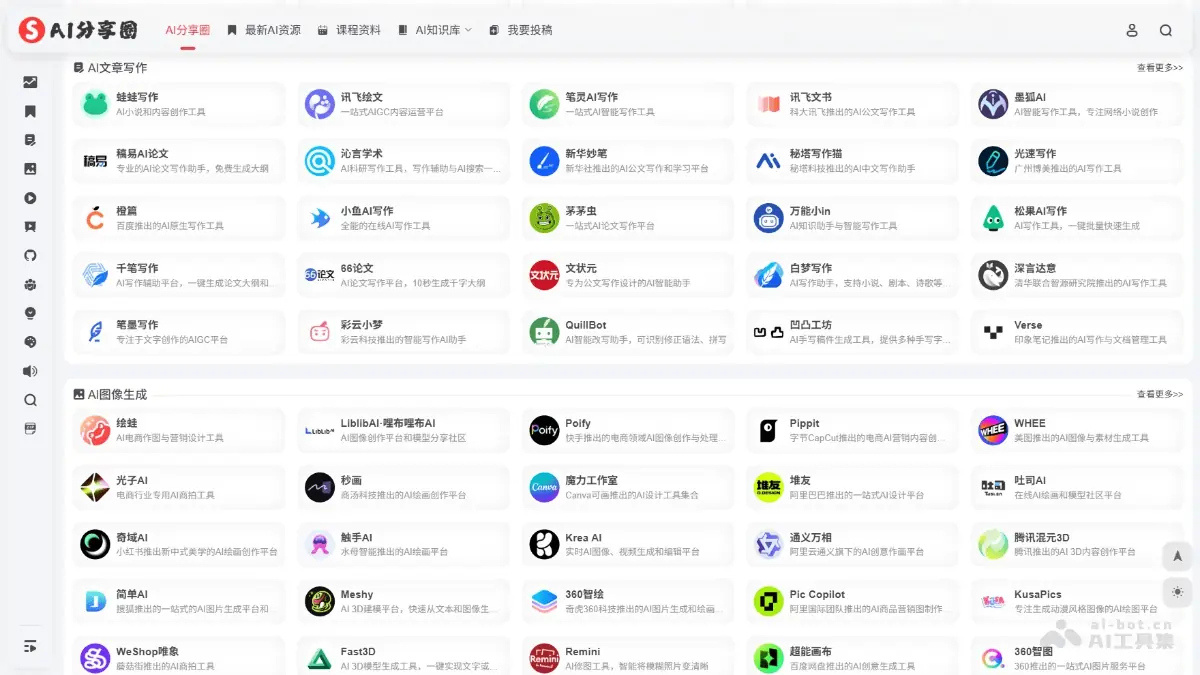1200x675 pixels.
Task: Open the 绘蛙 card
Action: click(x=179, y=430)
